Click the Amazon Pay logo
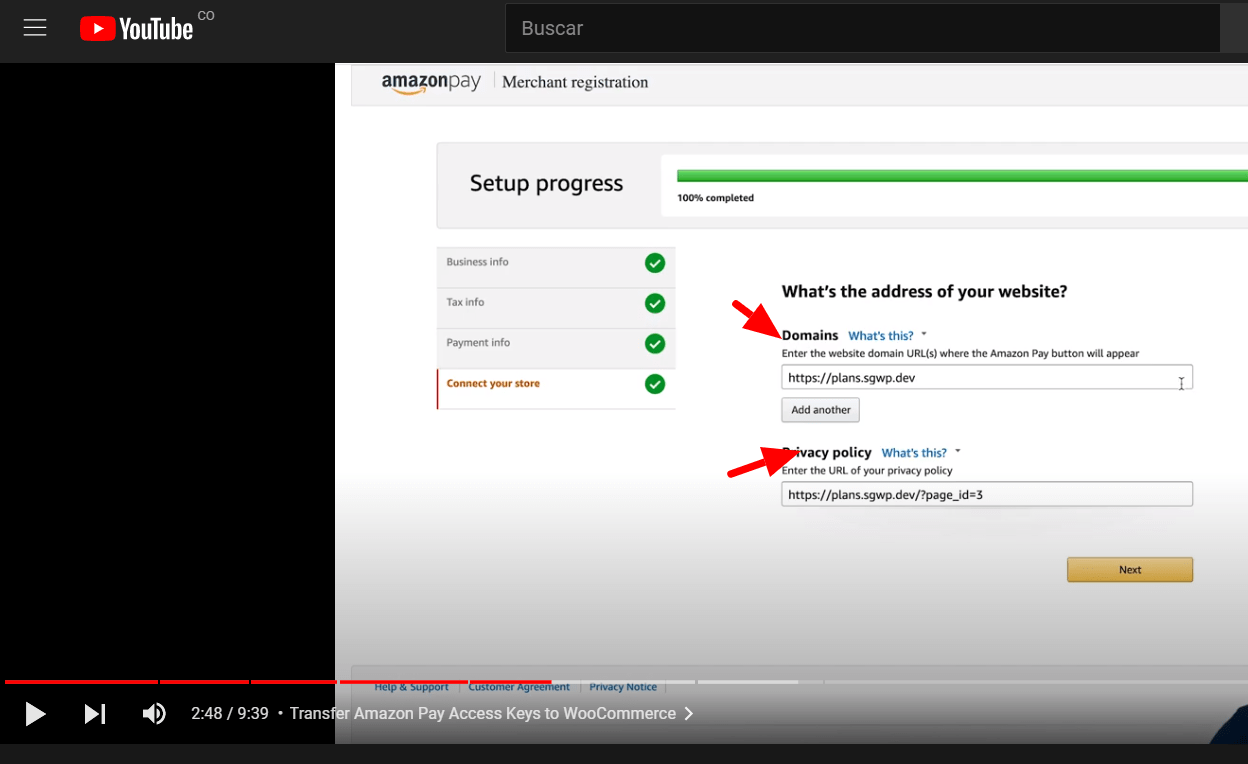This screenshot has height=764, width=1248. [x=431, y=83]
